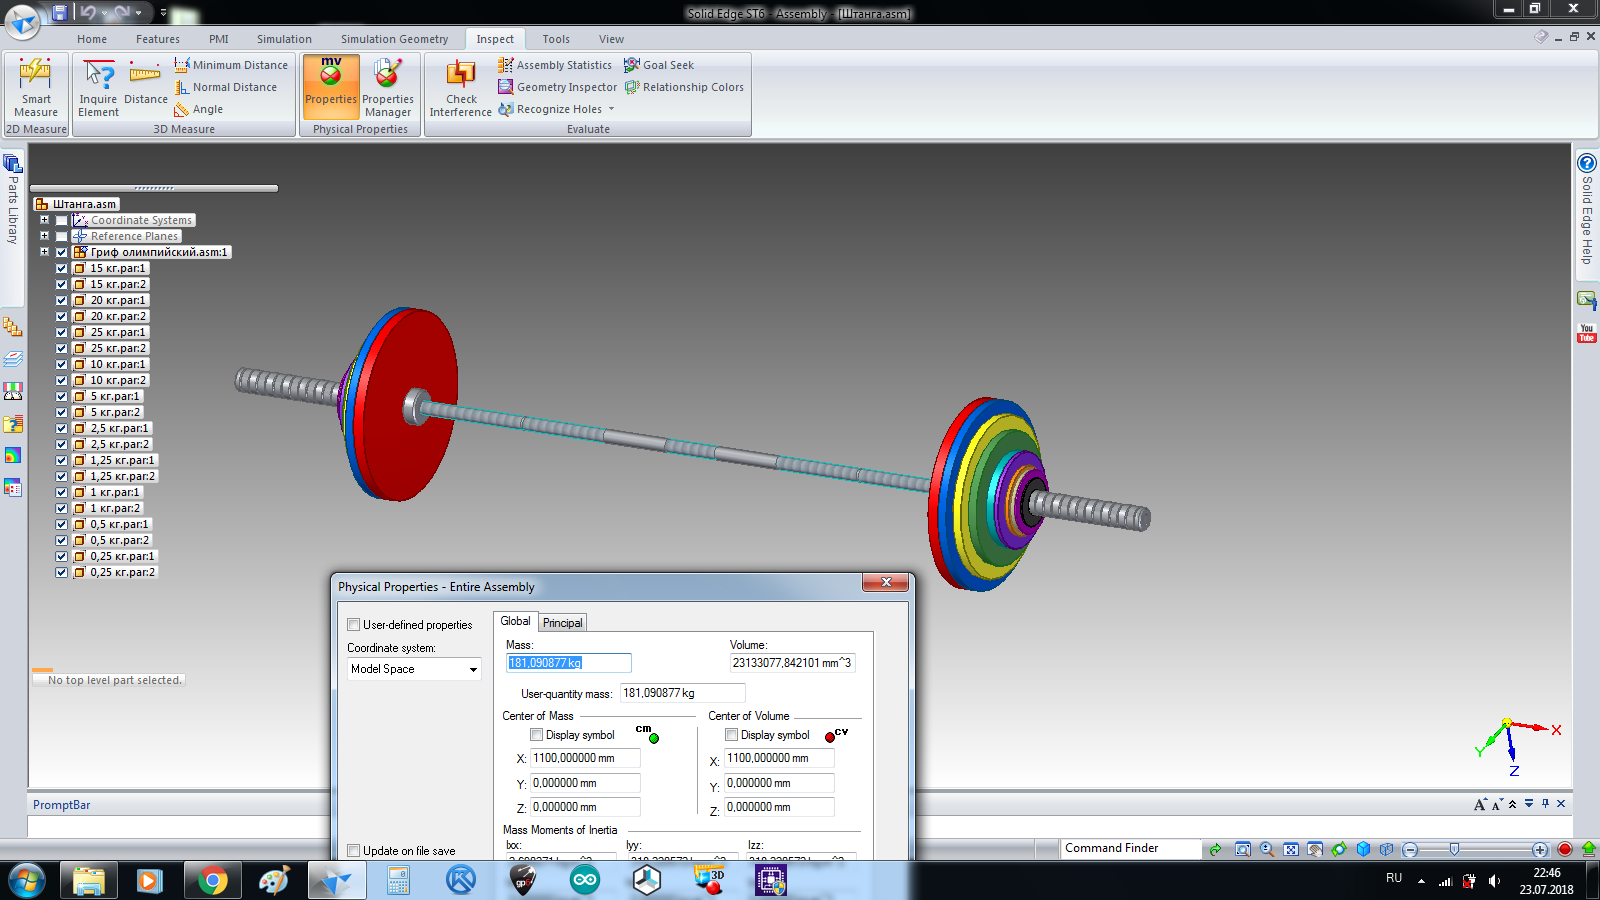Increase PromptBar font size

[1480, 804]
